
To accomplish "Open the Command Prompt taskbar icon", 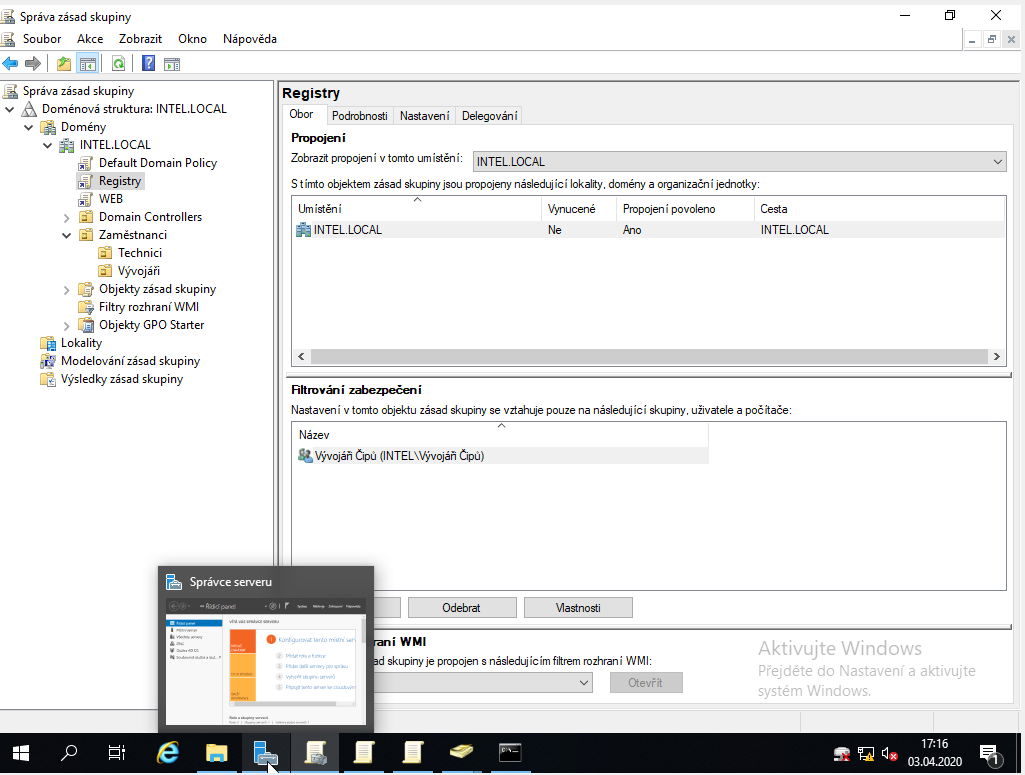I will 510,753.
